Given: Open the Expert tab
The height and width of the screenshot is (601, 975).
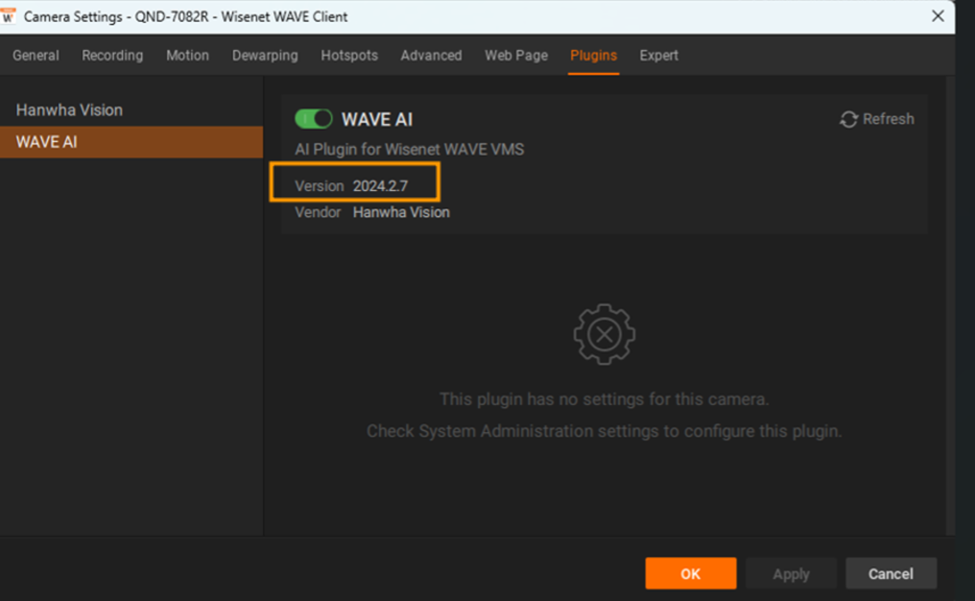Looking at the screenshot, I should click(658, 55).
